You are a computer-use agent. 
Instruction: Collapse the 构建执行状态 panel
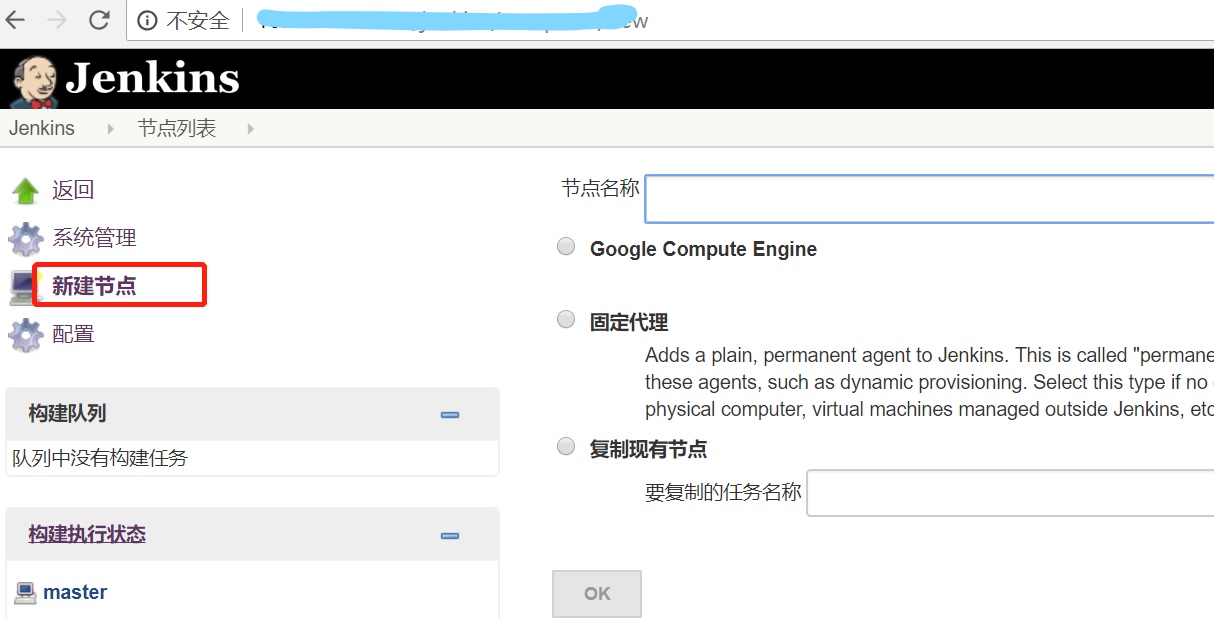click(x=450, y=535)
